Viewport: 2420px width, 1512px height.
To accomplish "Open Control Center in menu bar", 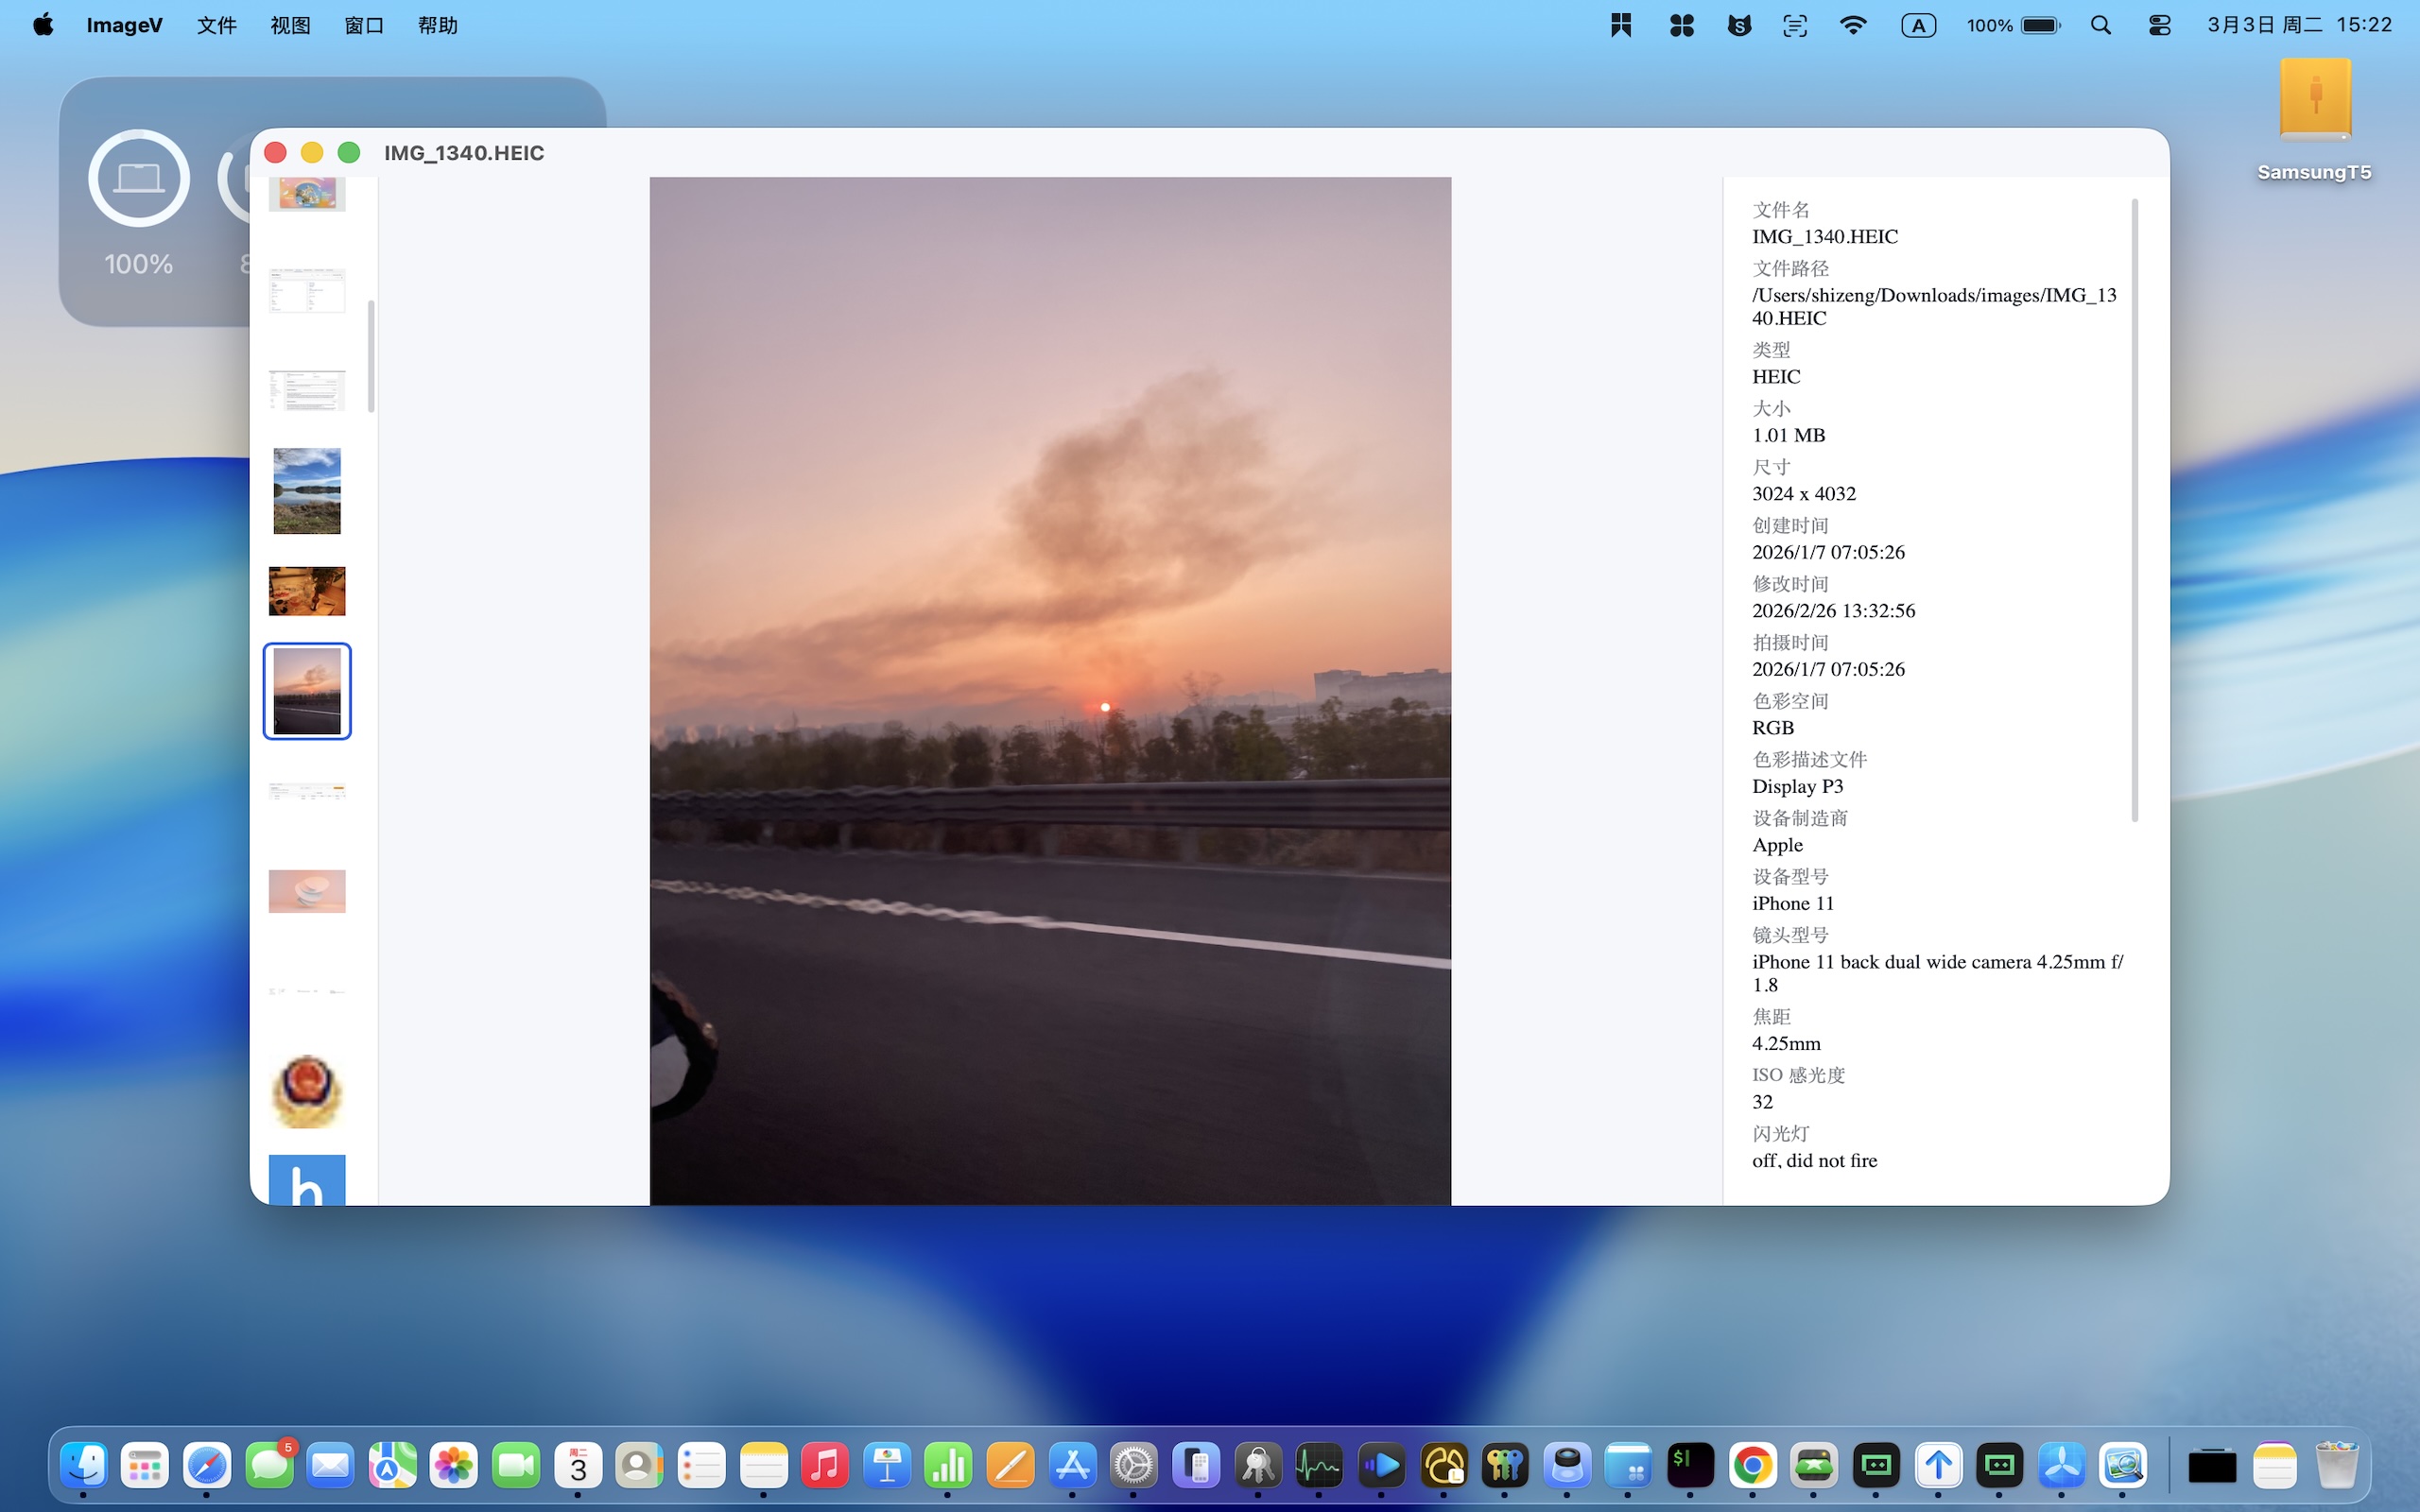I will coord(2159,25).
